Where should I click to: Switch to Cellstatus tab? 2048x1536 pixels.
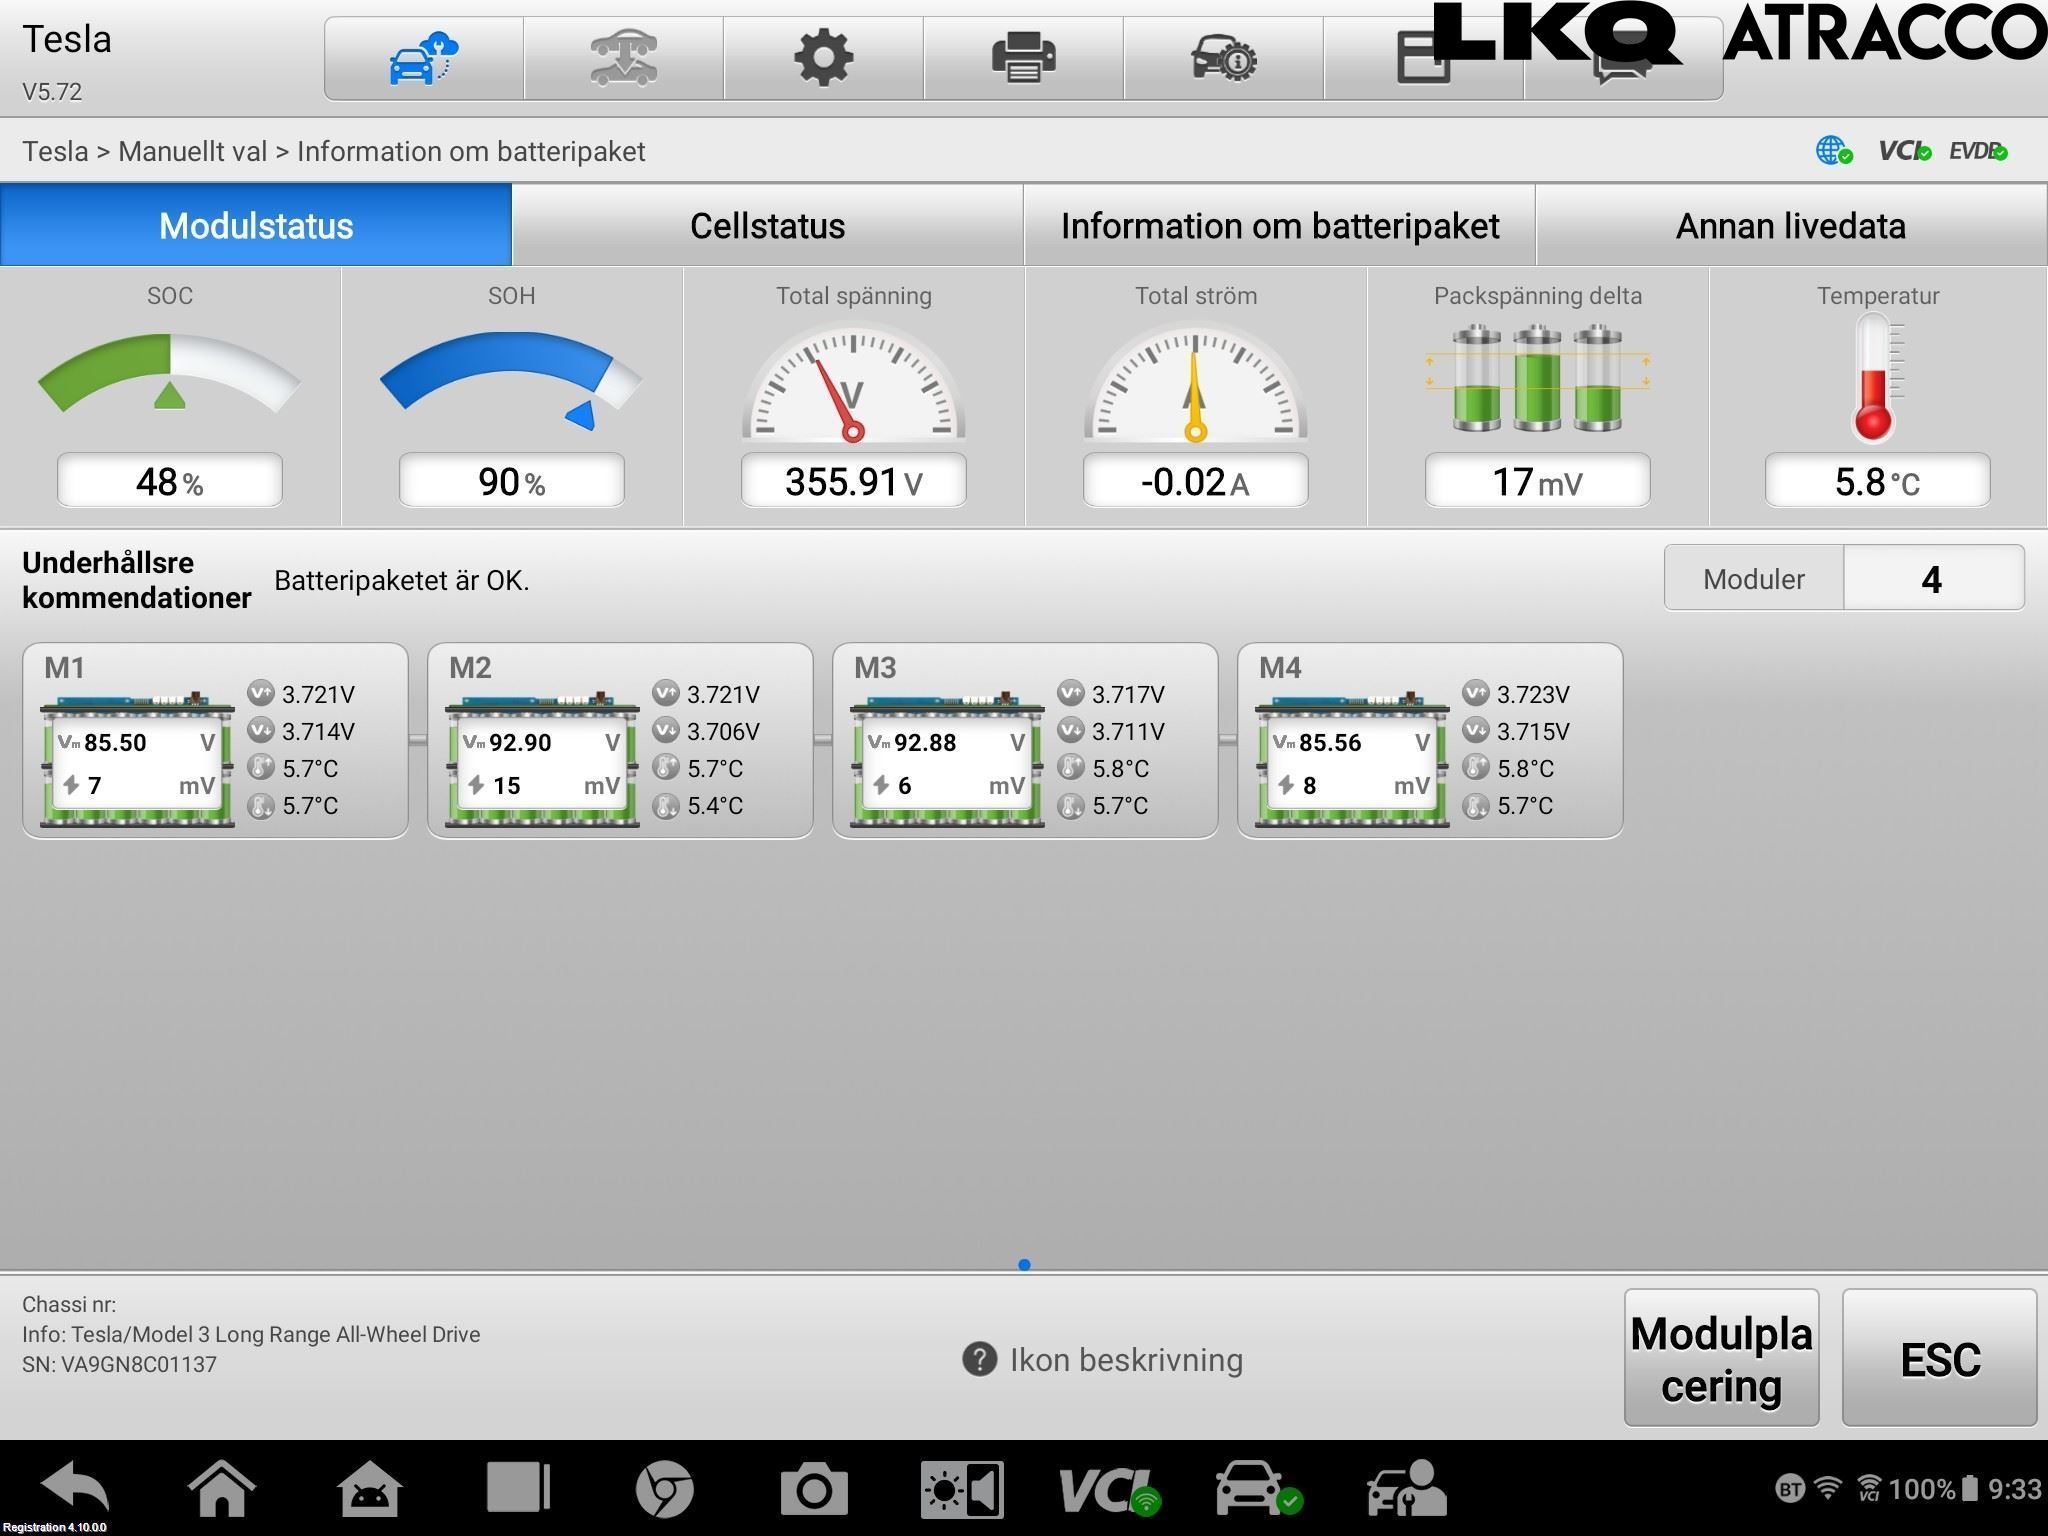click(x=767, y=226)
